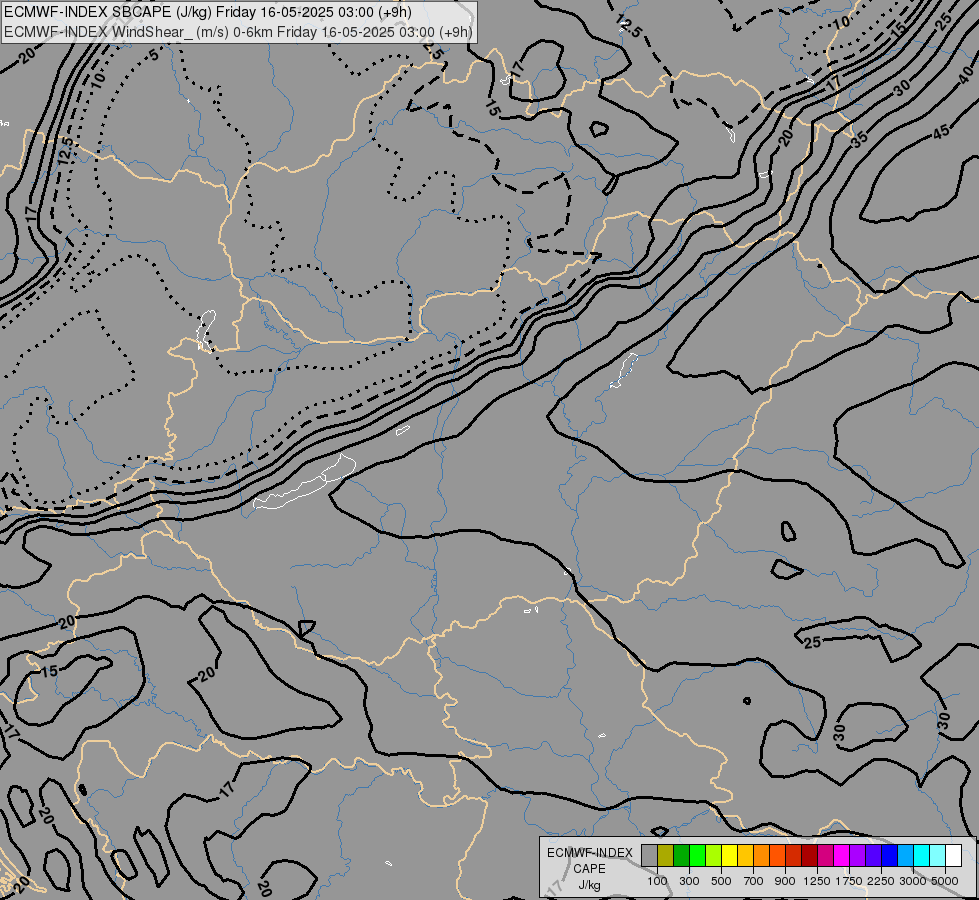Click the 5000 legend value label
This screenshot has width=979, height=900.
[945, 881]
